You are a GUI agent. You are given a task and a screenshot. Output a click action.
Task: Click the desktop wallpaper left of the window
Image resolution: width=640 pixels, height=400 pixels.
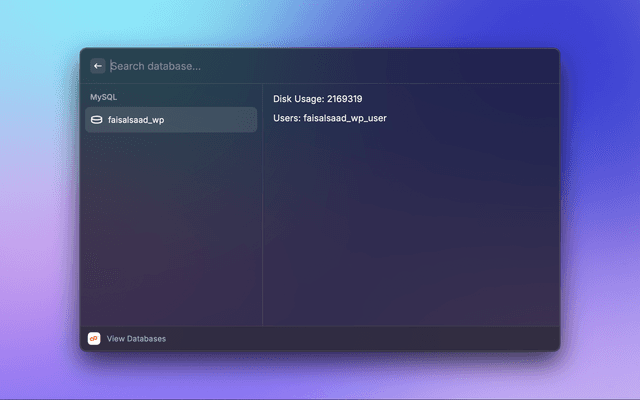(40, 200)
